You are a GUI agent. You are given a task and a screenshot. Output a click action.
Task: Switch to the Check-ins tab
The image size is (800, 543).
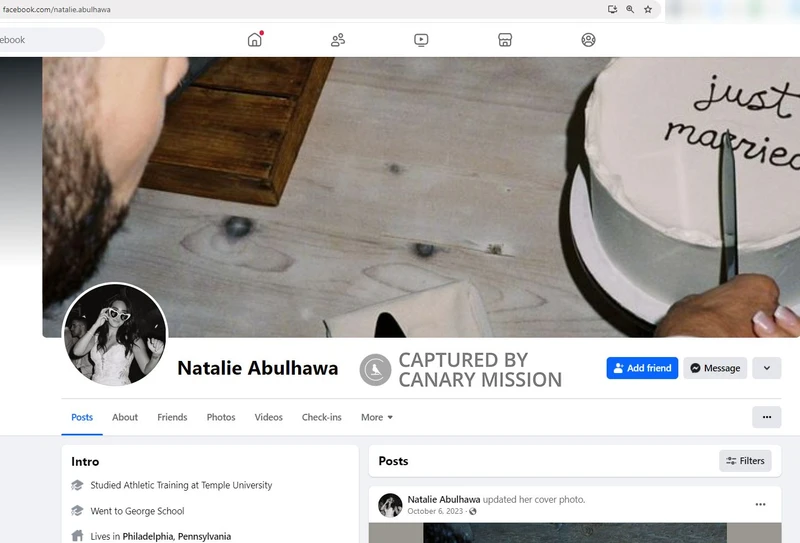[x=321, y=417]
